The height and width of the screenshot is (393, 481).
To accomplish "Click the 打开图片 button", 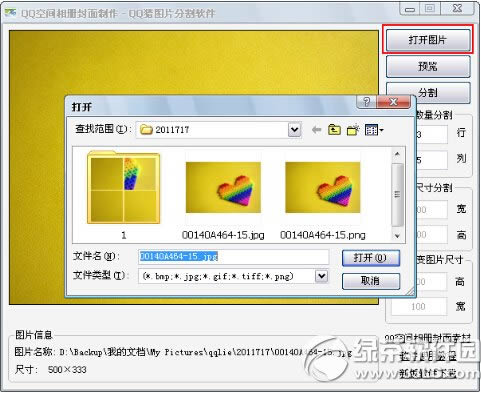I will point(428,40).
